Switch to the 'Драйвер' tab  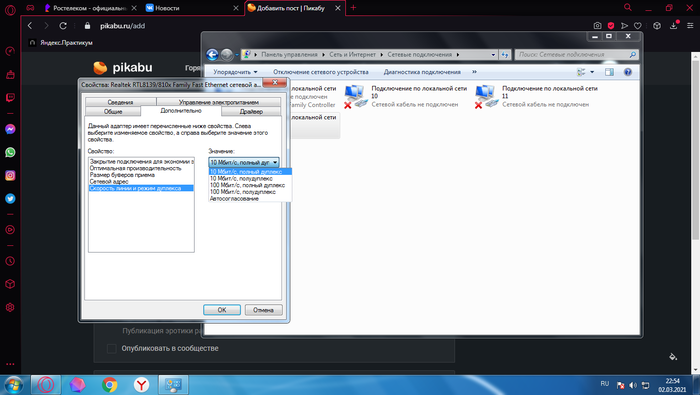(251, 111)
